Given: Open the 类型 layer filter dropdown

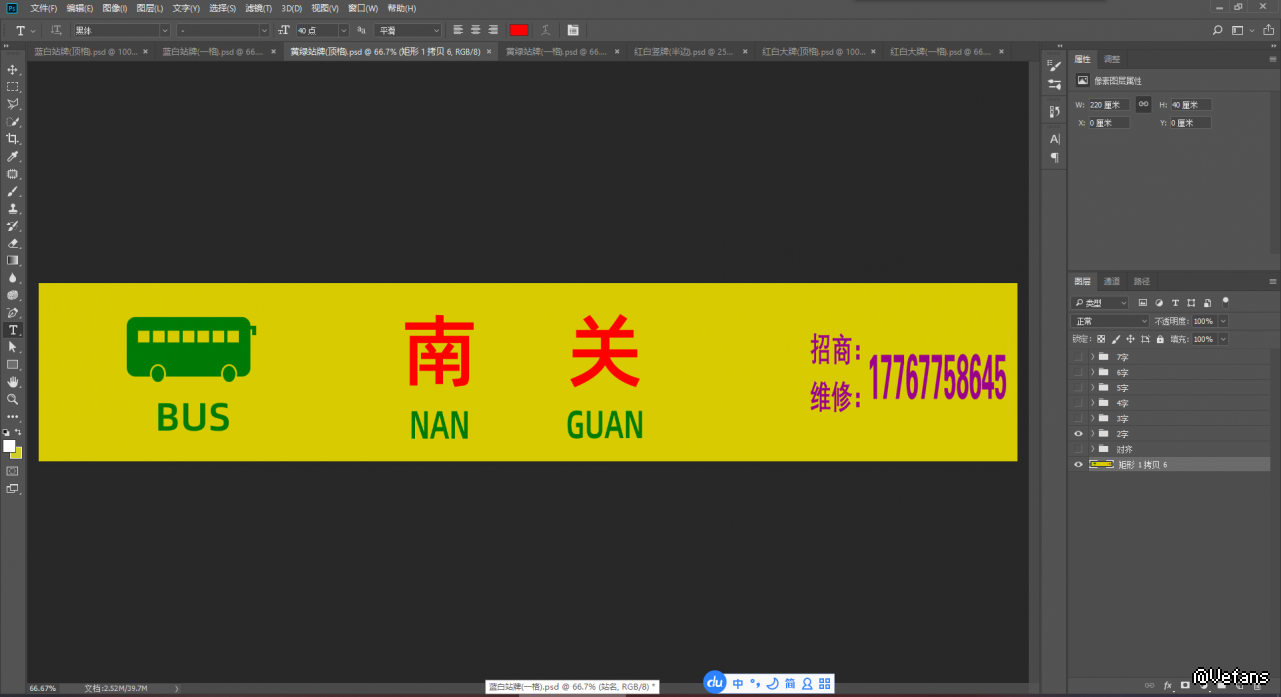Looking at the screenshot, I should (1100, 303).
